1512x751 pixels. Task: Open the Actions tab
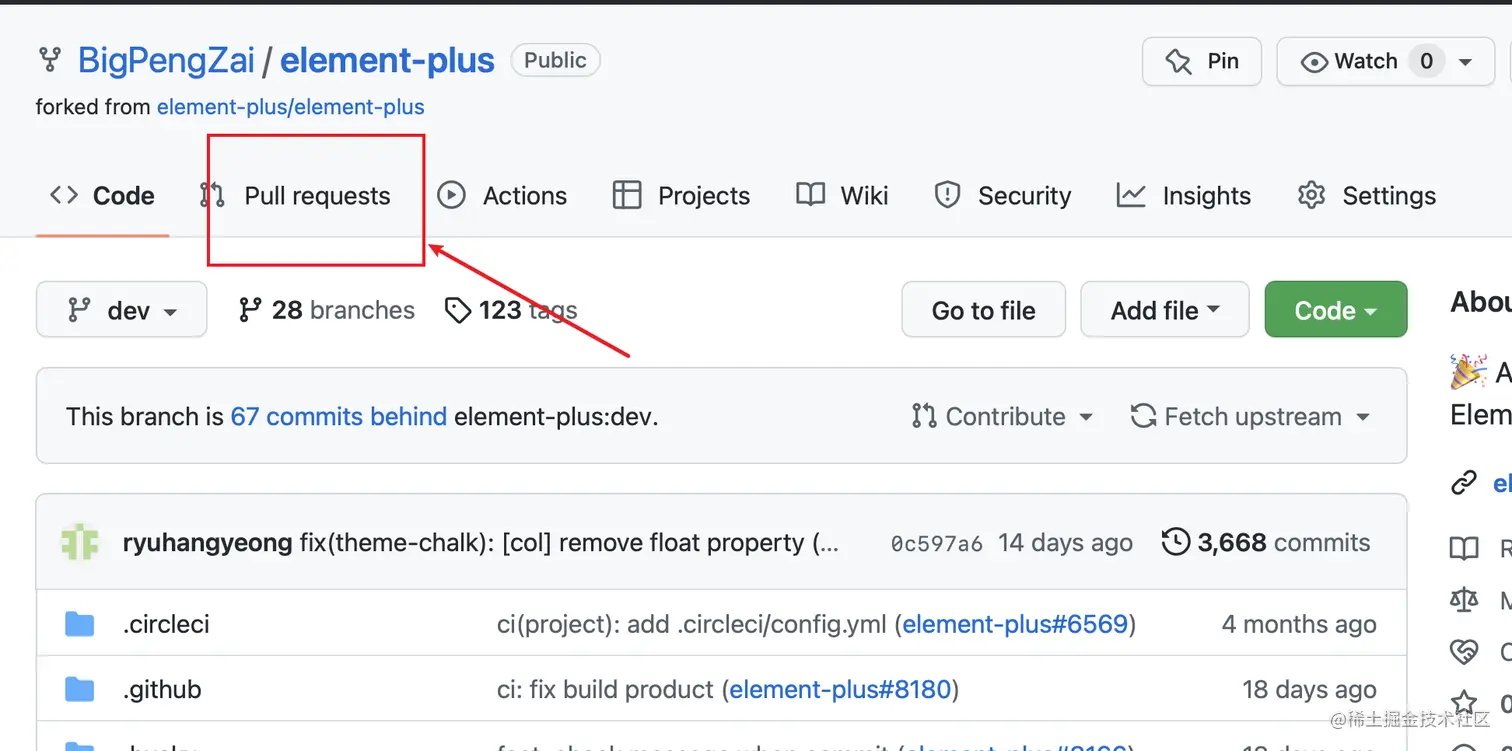(503, 196)
